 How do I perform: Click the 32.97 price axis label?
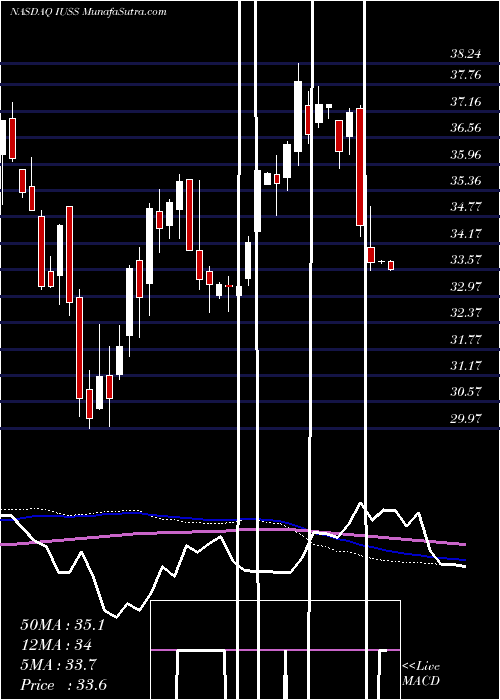coord(466,287)
